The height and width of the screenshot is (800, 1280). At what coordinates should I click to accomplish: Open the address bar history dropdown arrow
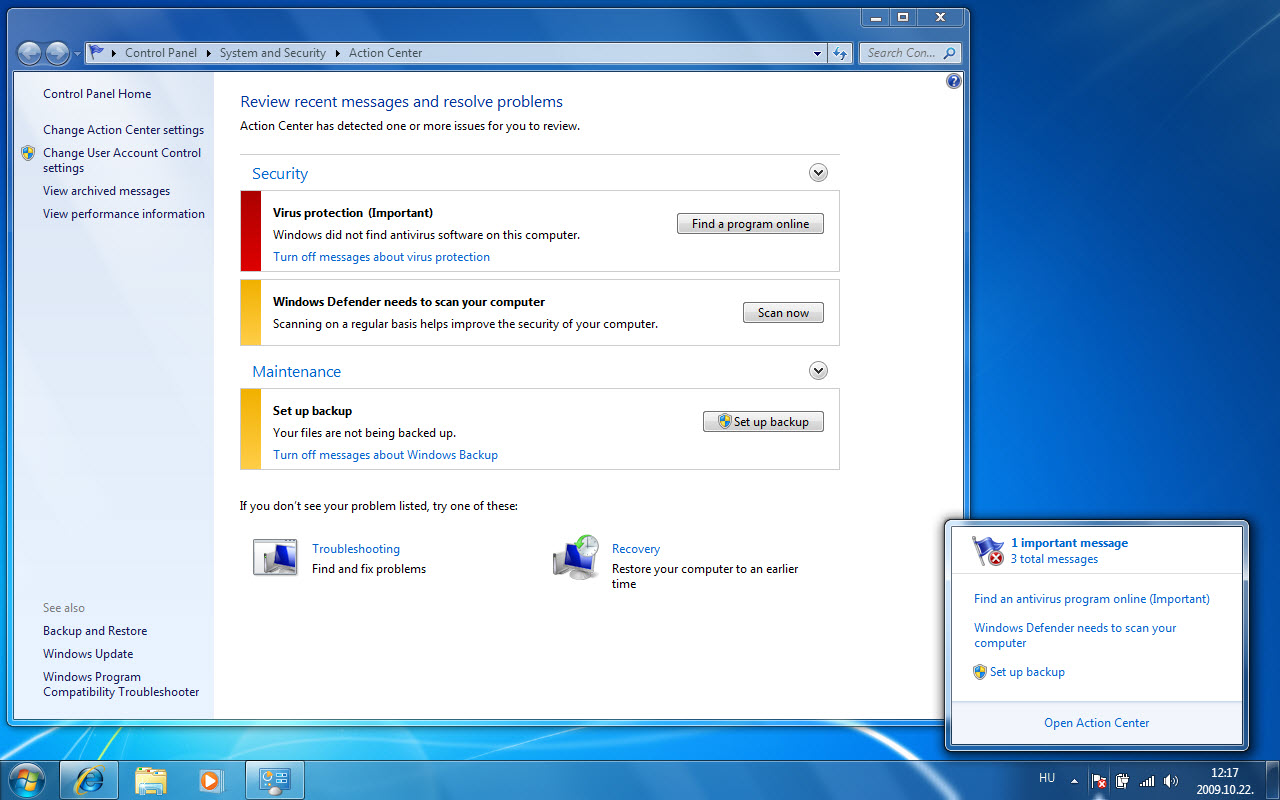[x=817, y=53]
